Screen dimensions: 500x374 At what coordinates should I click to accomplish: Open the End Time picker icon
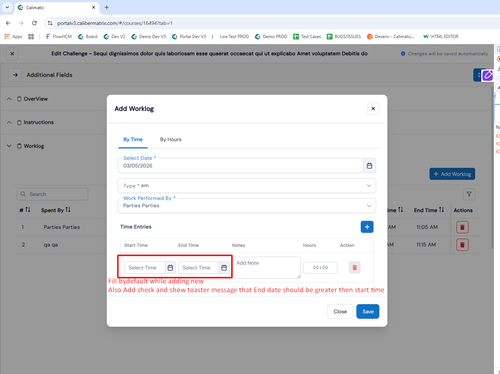click(x=224, y=268)
